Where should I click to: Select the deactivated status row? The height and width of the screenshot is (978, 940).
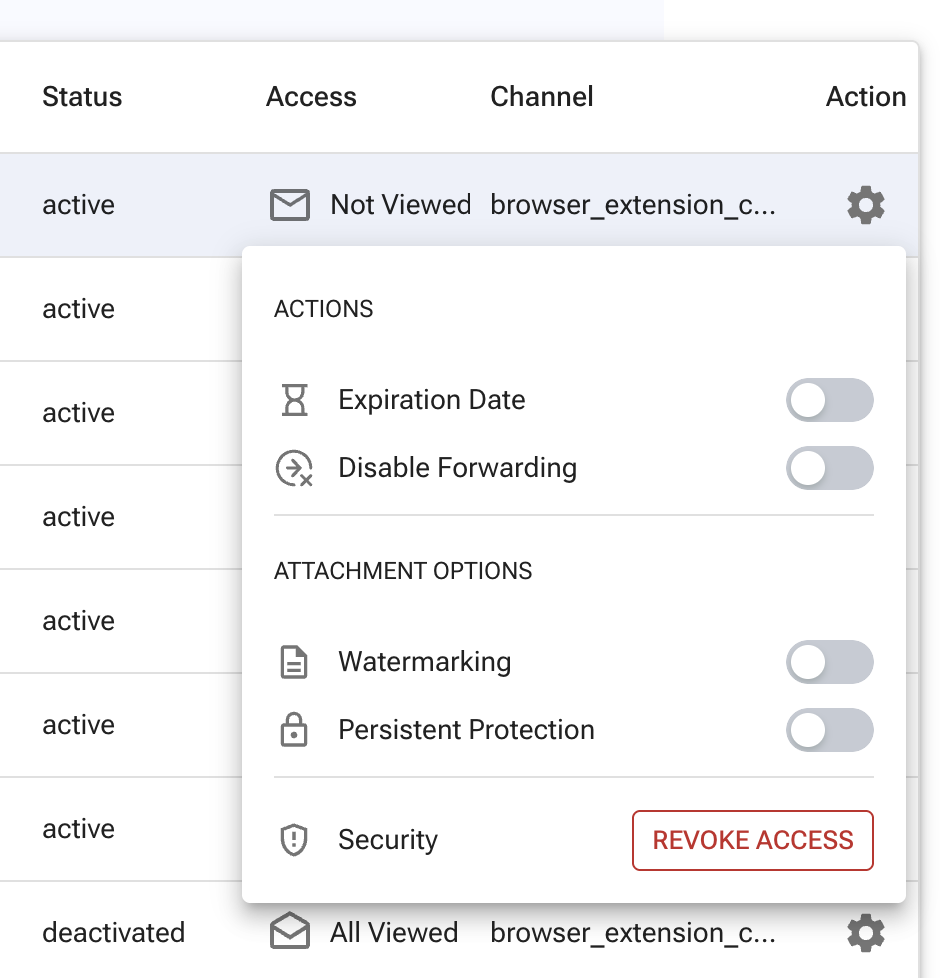(x=113, y=932)
